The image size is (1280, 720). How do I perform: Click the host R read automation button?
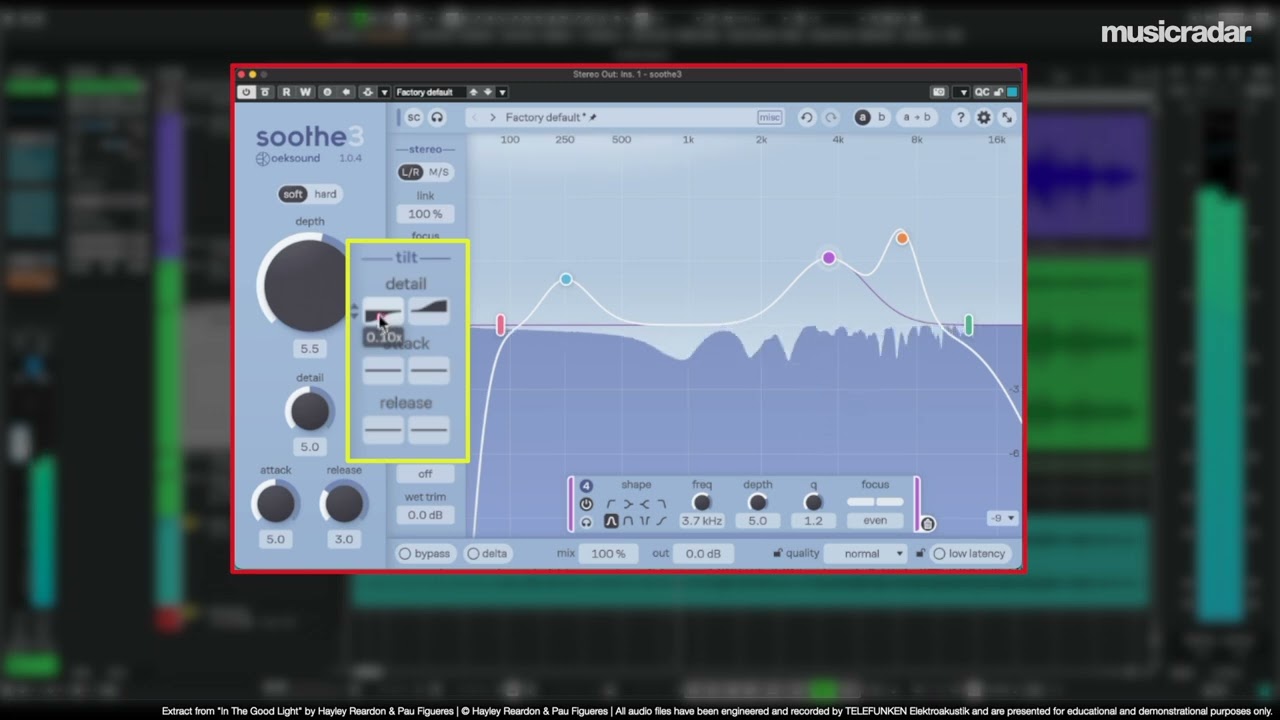tap(286, 92)
